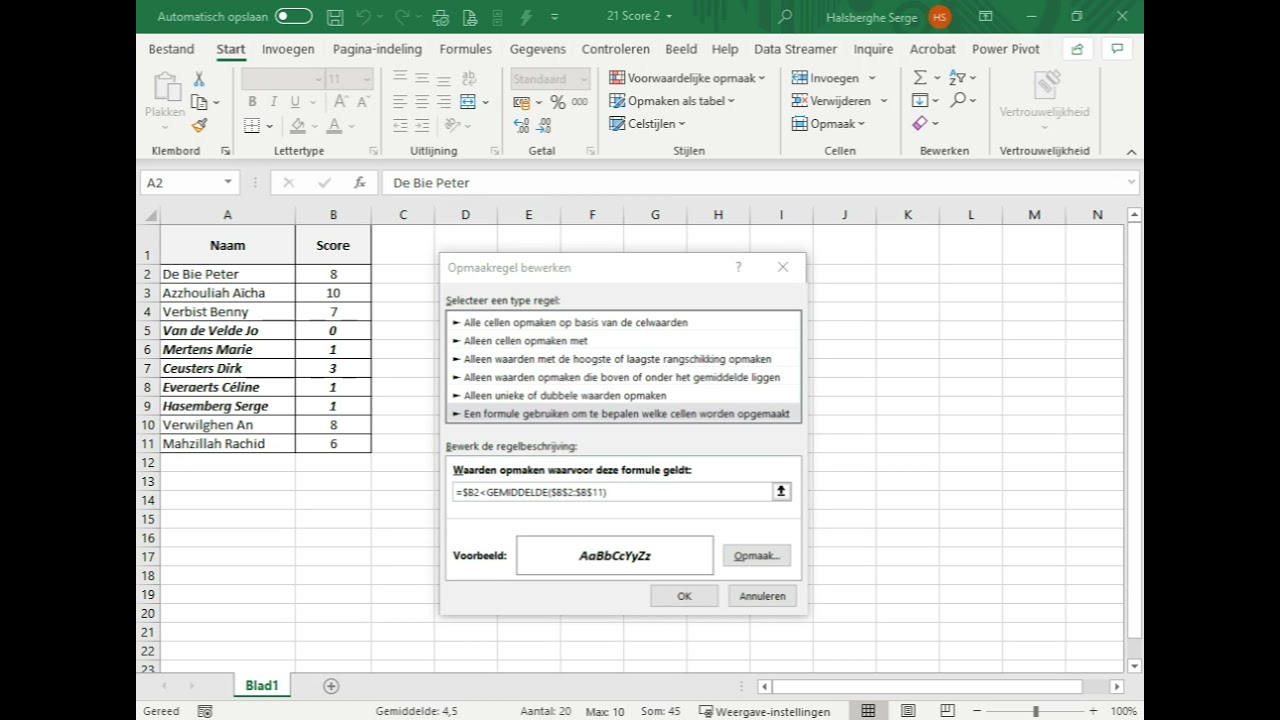Switch to the Beeld tab
Viewport: 1280px width, 720px height.
click(x=681, y=49)
